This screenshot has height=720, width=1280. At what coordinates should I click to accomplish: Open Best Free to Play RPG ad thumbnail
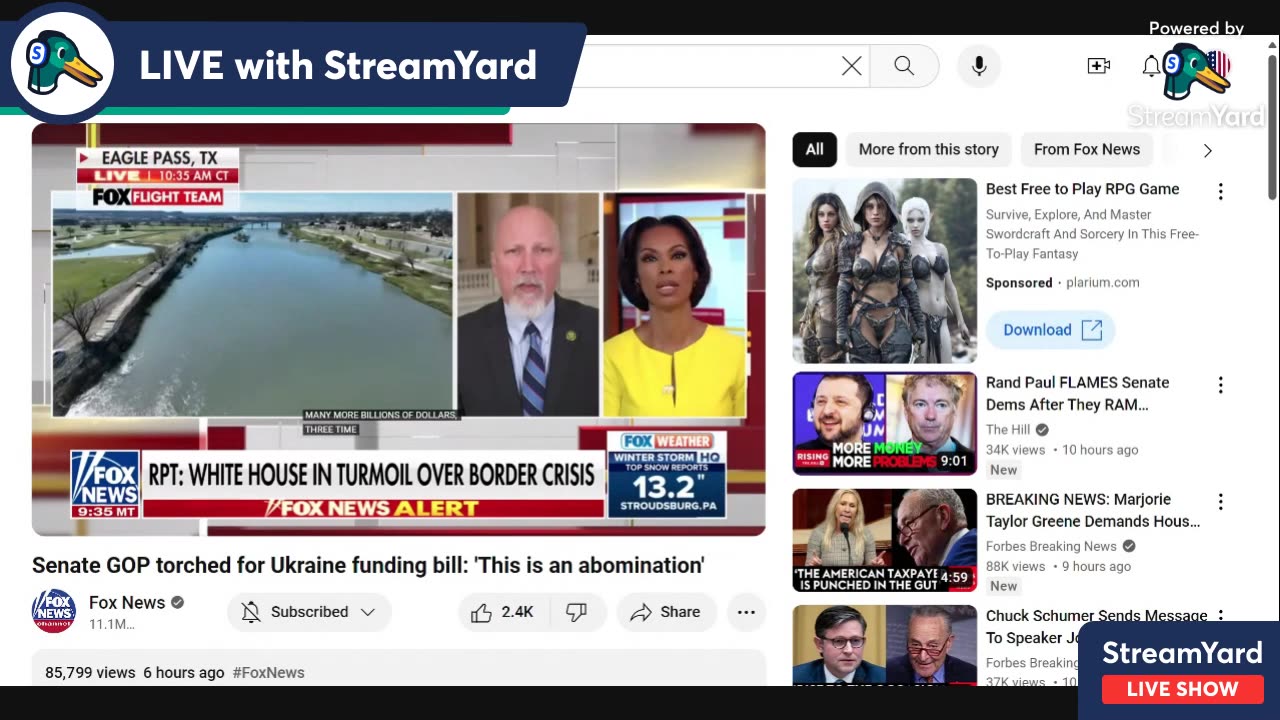[x=885, y=270]
